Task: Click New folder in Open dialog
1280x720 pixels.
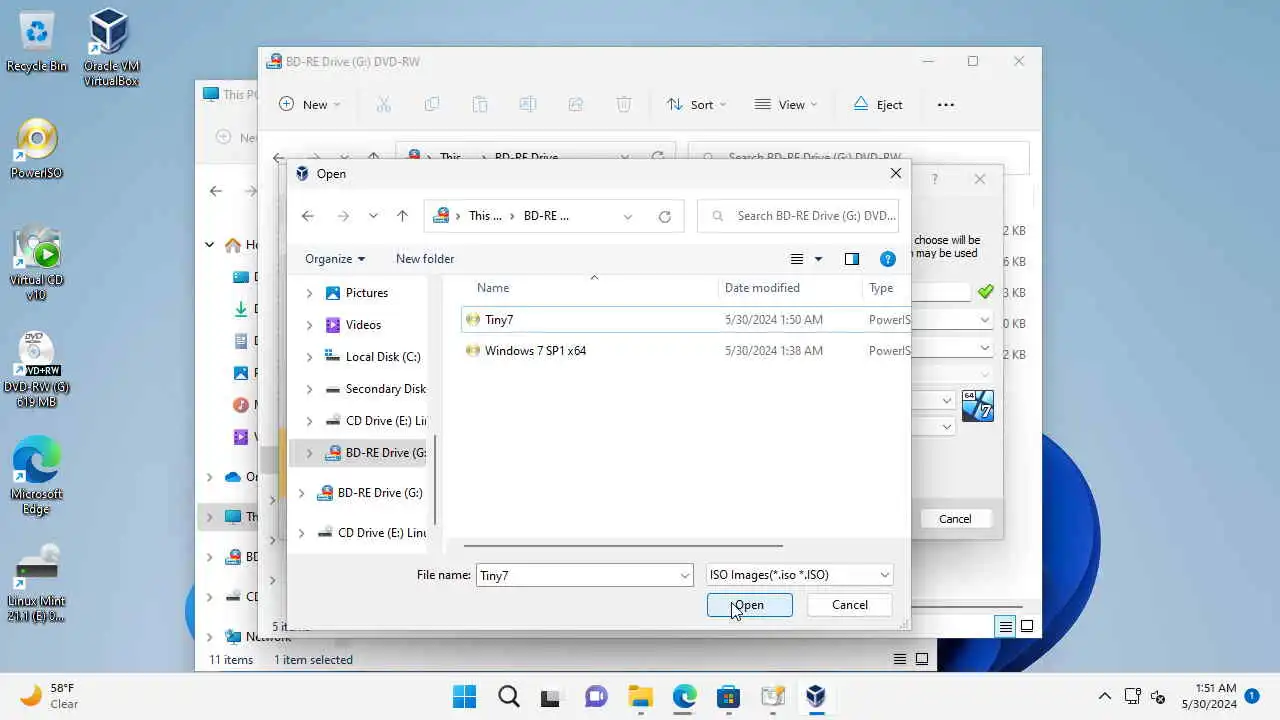Action: click(x=425, y=259)
